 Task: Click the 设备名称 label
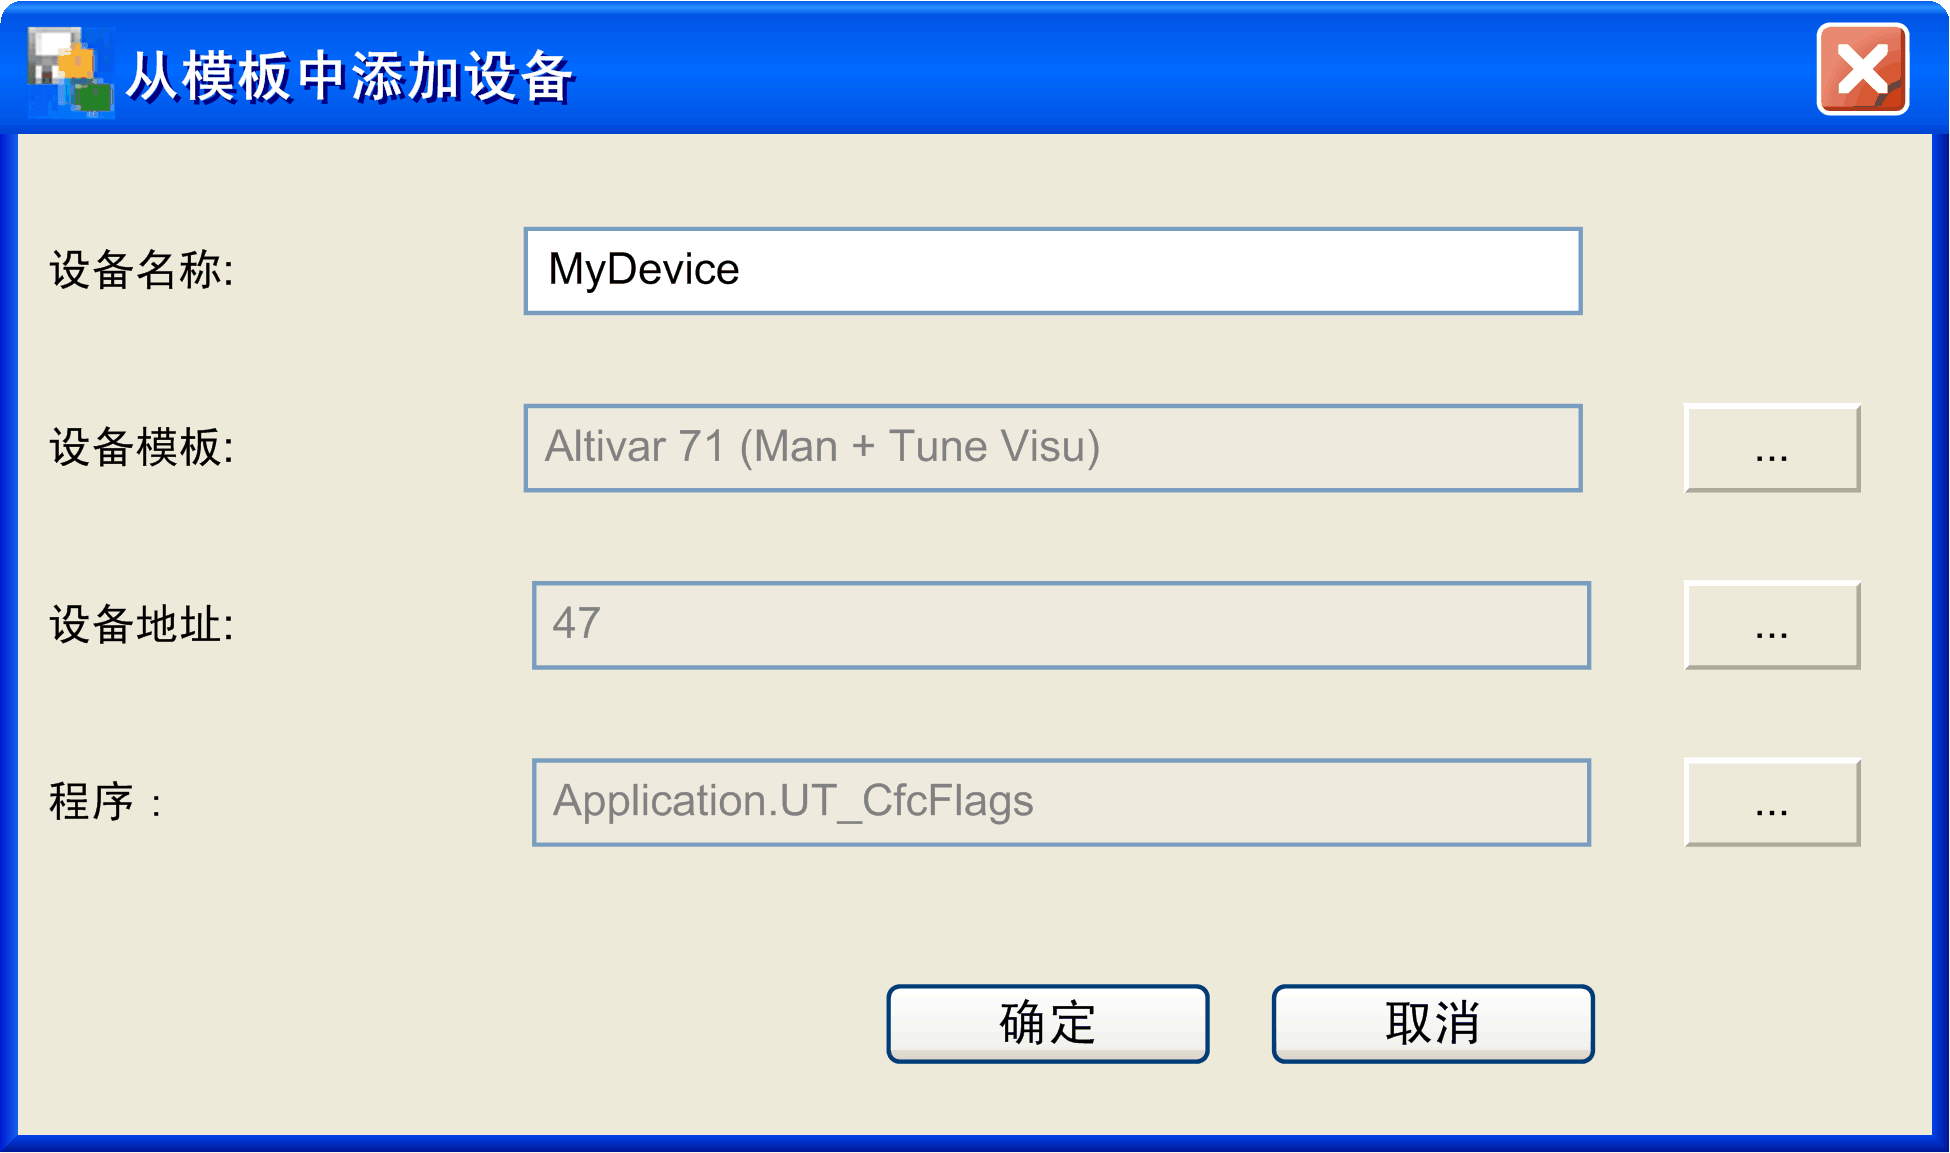(141, 271)
